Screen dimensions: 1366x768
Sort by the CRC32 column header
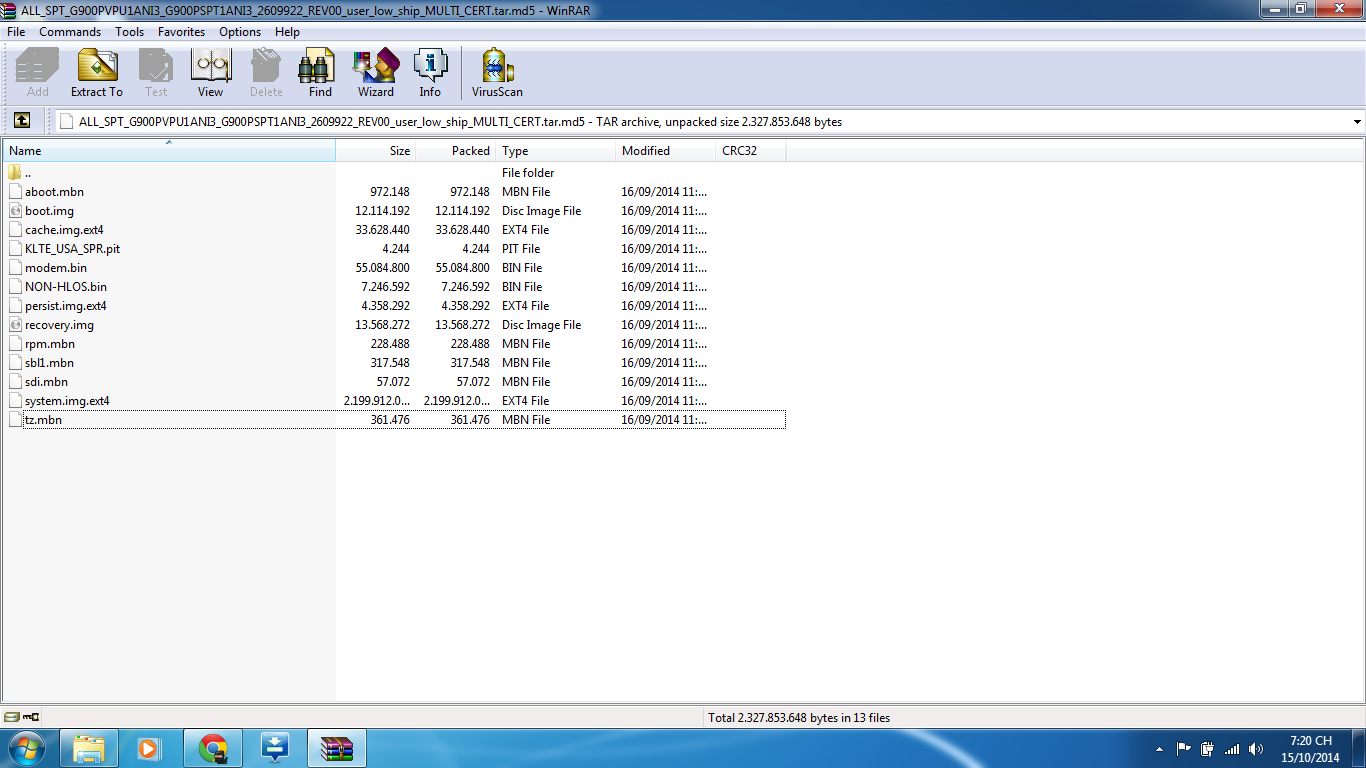(751, 151)
